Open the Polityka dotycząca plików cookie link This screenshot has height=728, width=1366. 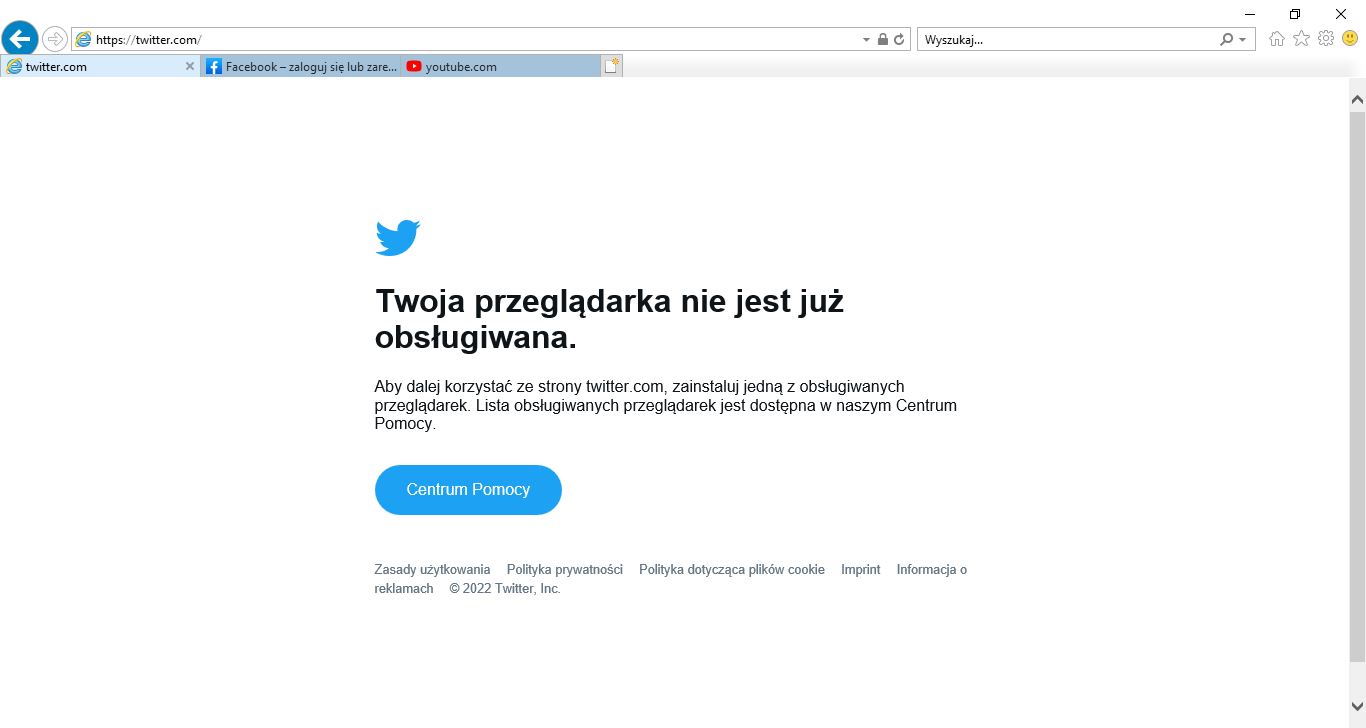point(732,570)
